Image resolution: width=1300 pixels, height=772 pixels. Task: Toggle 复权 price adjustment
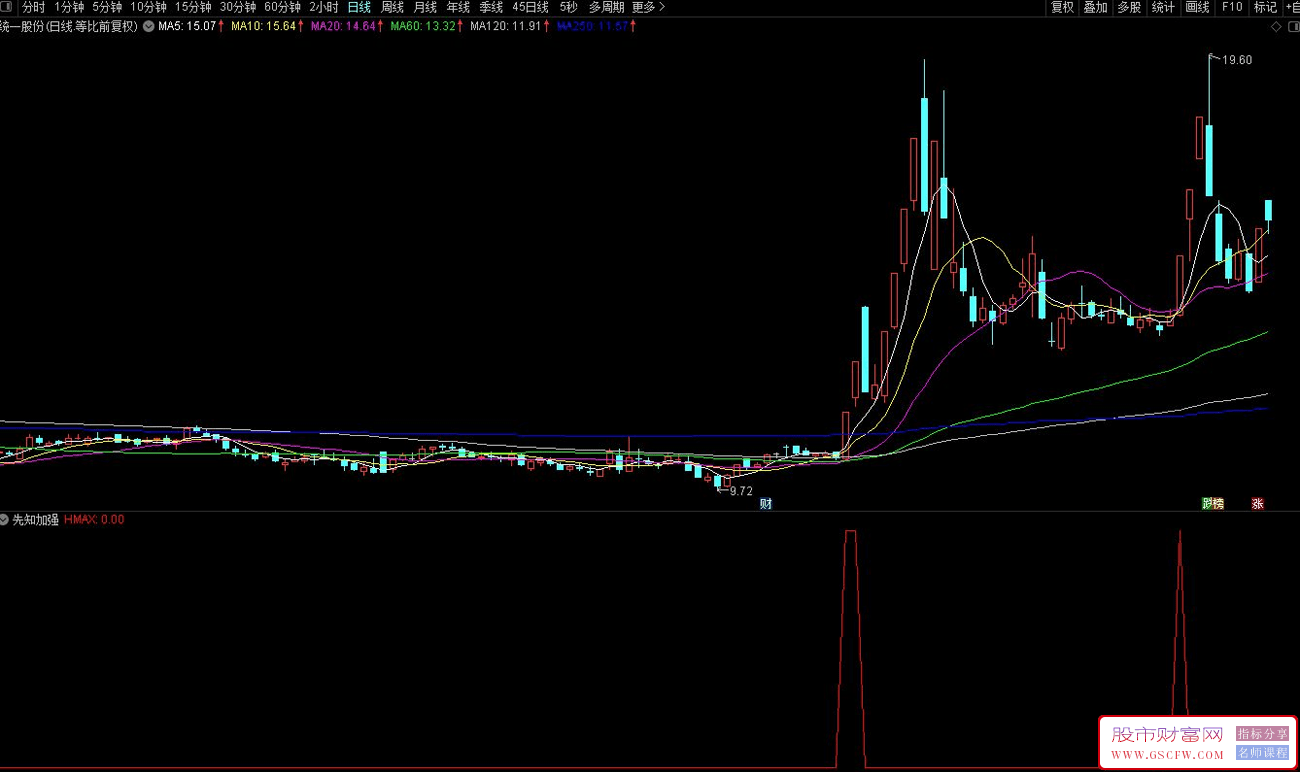(x=1062, y=7)
